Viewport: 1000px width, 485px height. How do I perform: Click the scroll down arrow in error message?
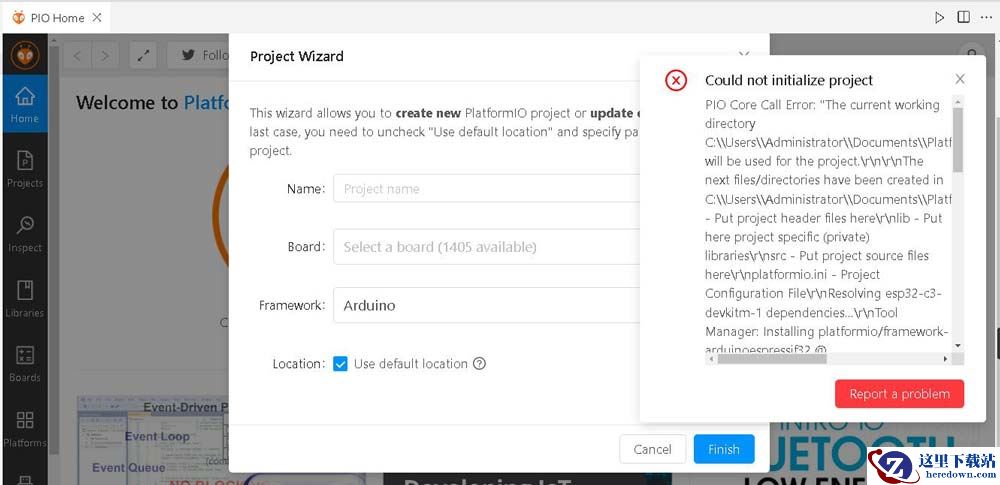958,345
